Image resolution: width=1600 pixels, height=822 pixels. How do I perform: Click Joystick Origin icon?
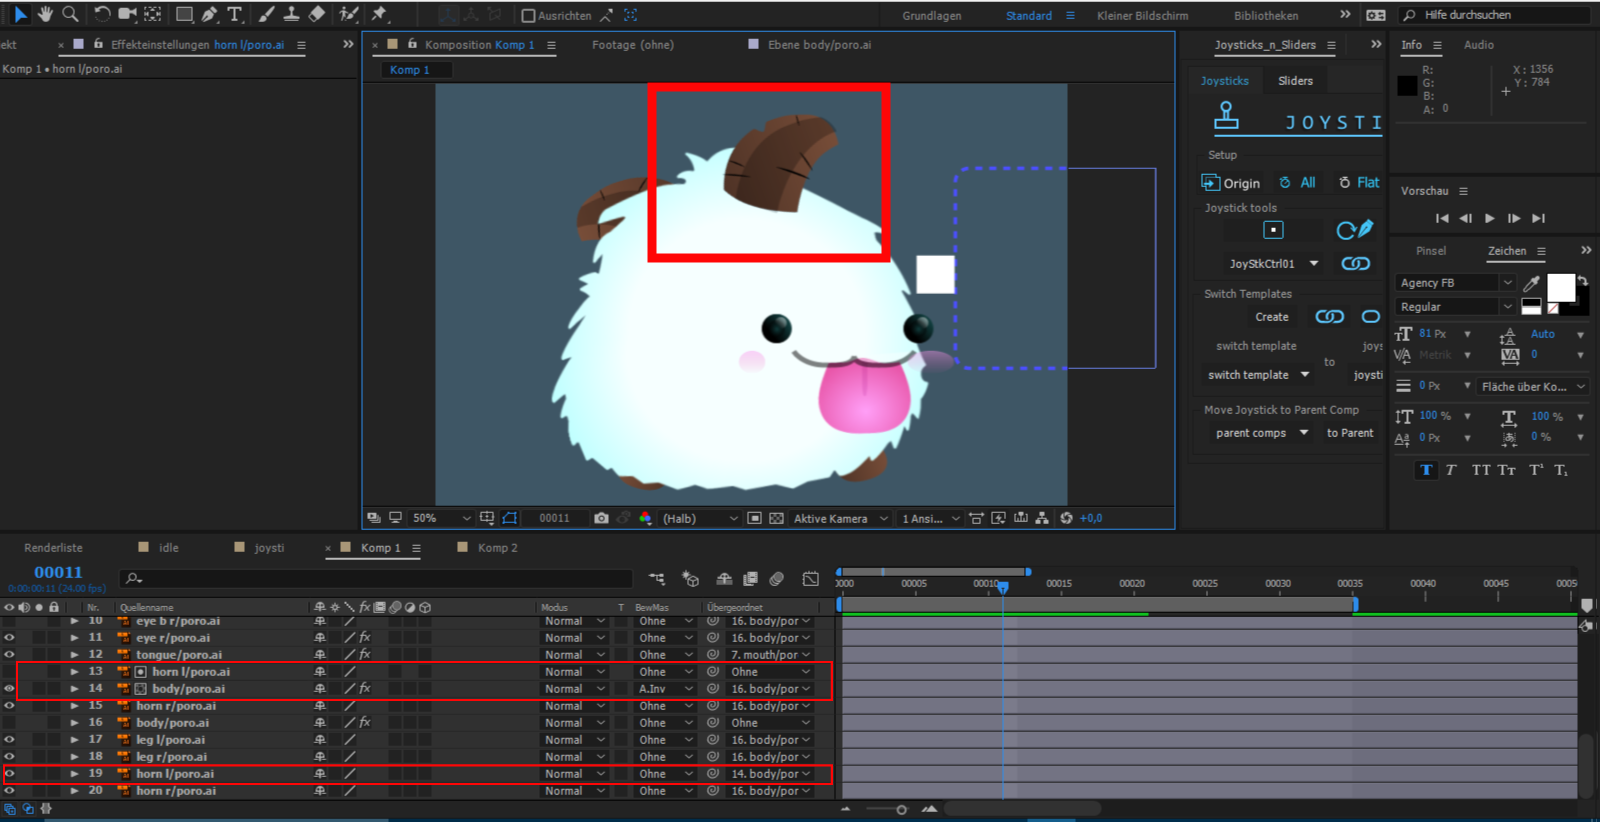coord(1210,183)
